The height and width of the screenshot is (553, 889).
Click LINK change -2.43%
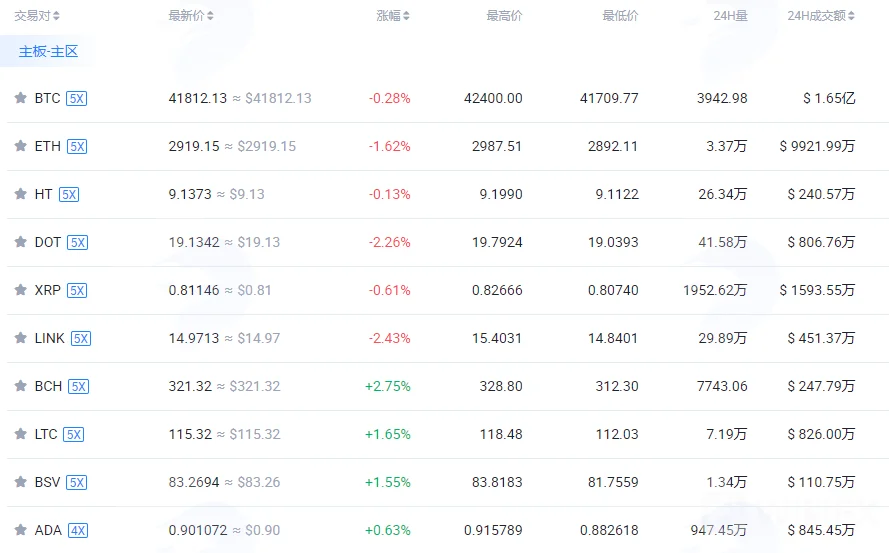click(390, 338)
